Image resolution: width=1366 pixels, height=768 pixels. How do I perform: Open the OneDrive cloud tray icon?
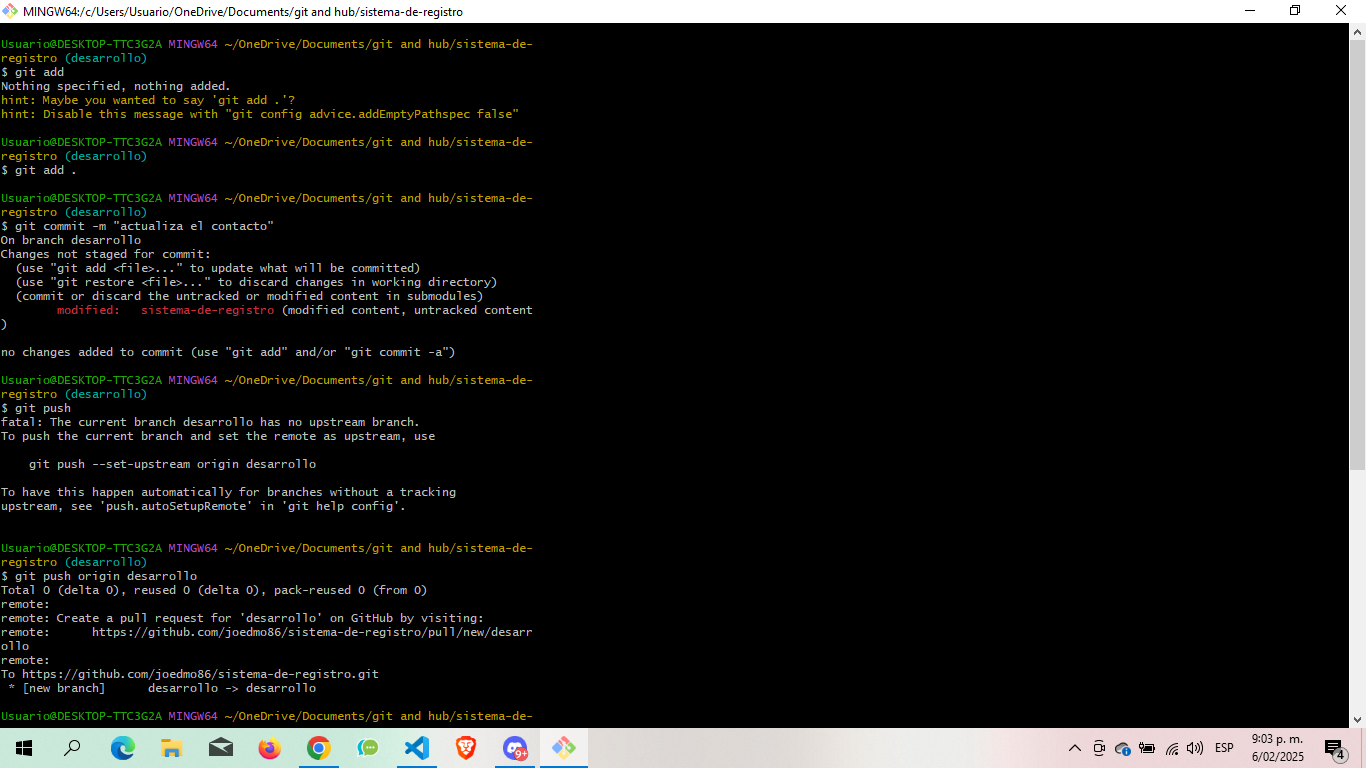pyautogui.click(x=1122, y=748)
